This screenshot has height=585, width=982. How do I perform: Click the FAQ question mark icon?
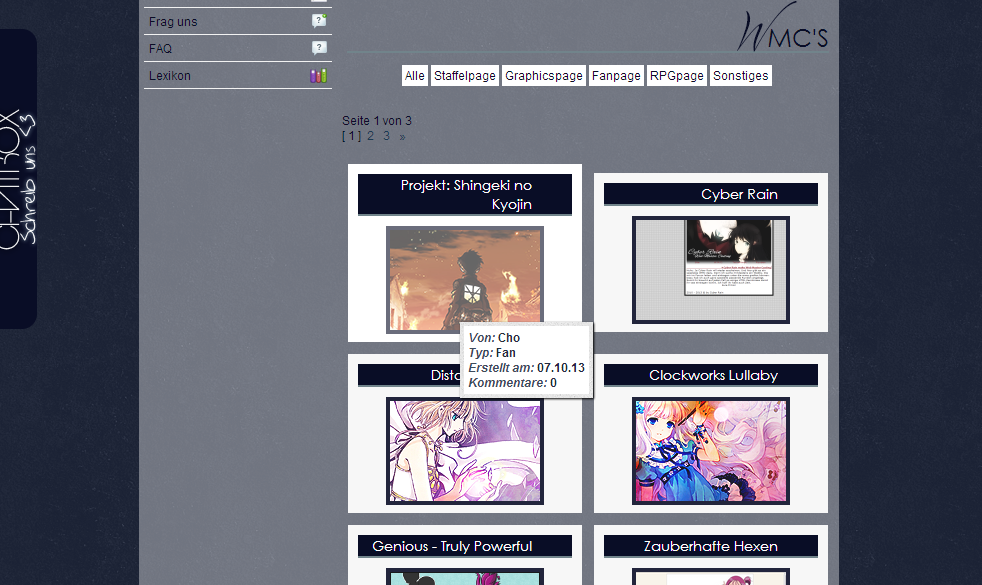319,48
